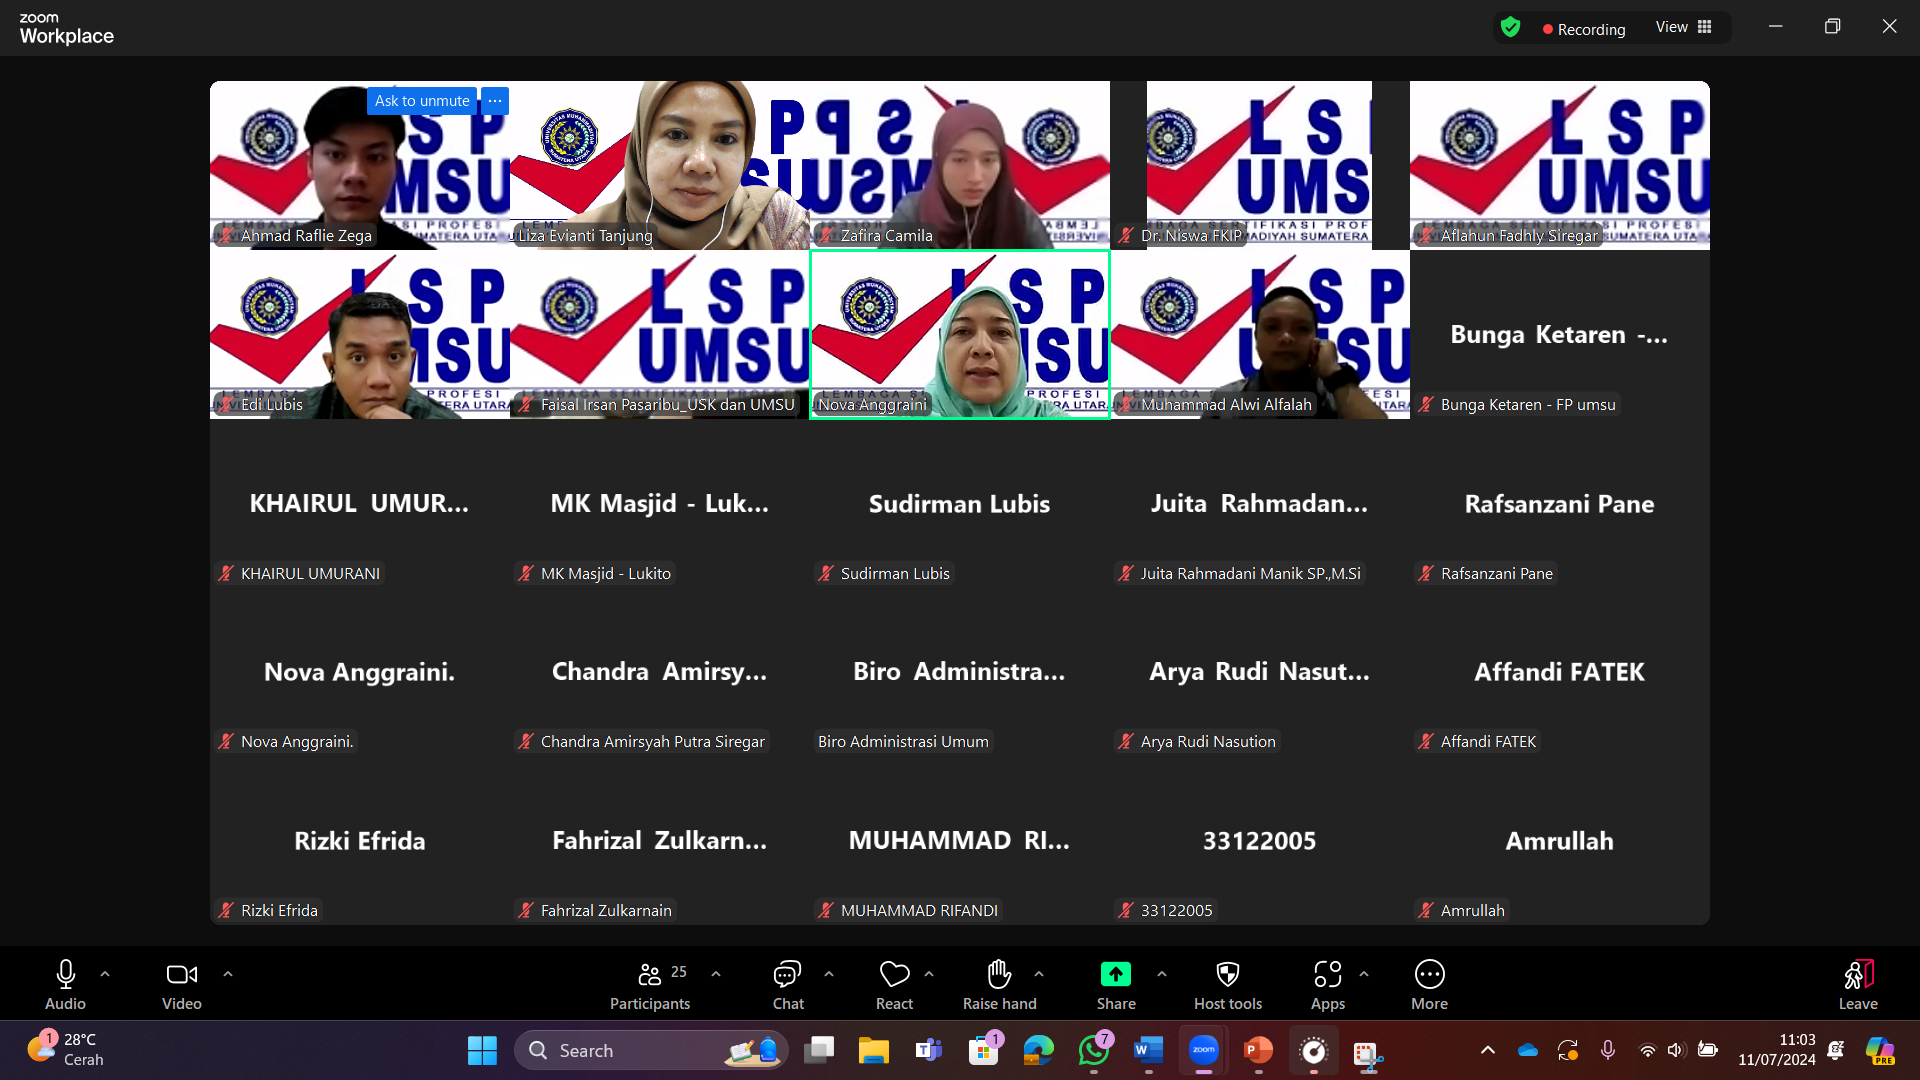Select Liza Evianti Tanjung's video tile
Viewport: 1920px width, 1080px height.
tap(660, 165)
